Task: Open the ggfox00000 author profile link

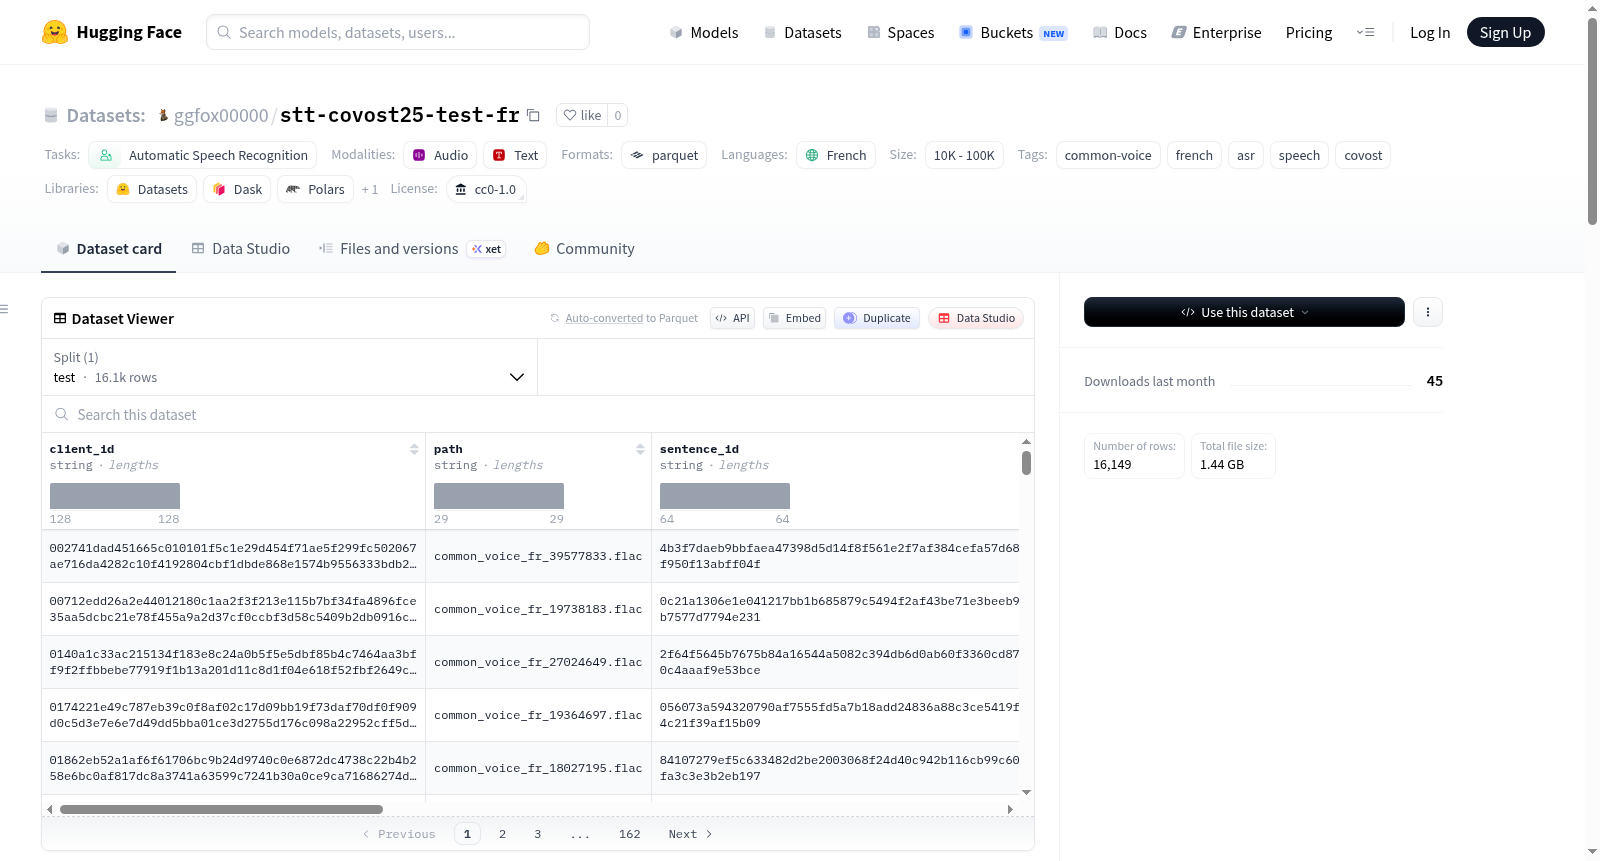Action: coord(221,115)
